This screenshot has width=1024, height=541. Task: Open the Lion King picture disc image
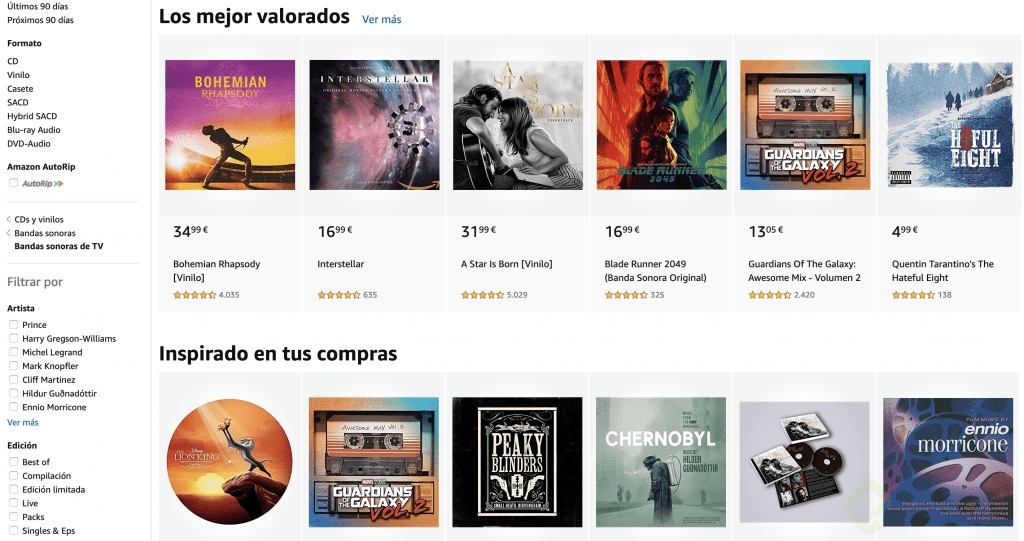point(230,463)
